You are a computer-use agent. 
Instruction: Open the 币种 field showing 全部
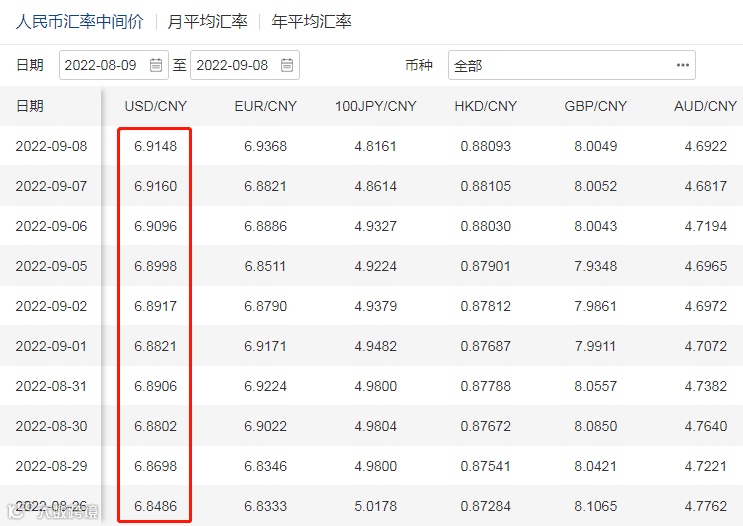point(572,65)
